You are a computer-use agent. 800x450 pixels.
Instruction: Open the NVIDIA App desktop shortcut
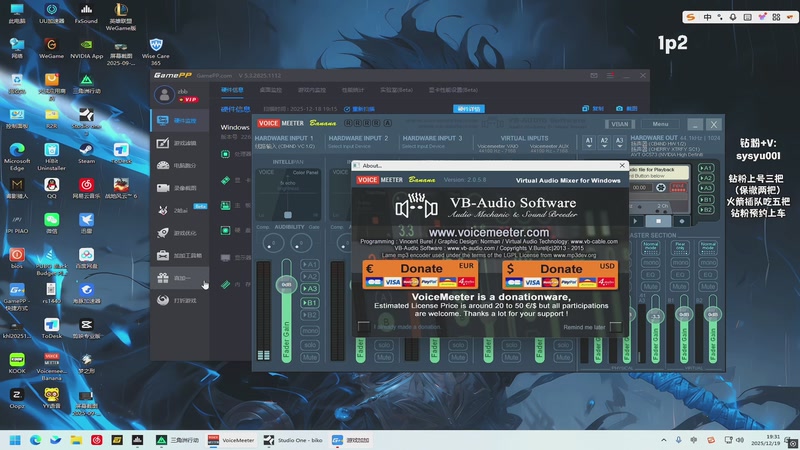pyautogui.click(x=86, y=49)
